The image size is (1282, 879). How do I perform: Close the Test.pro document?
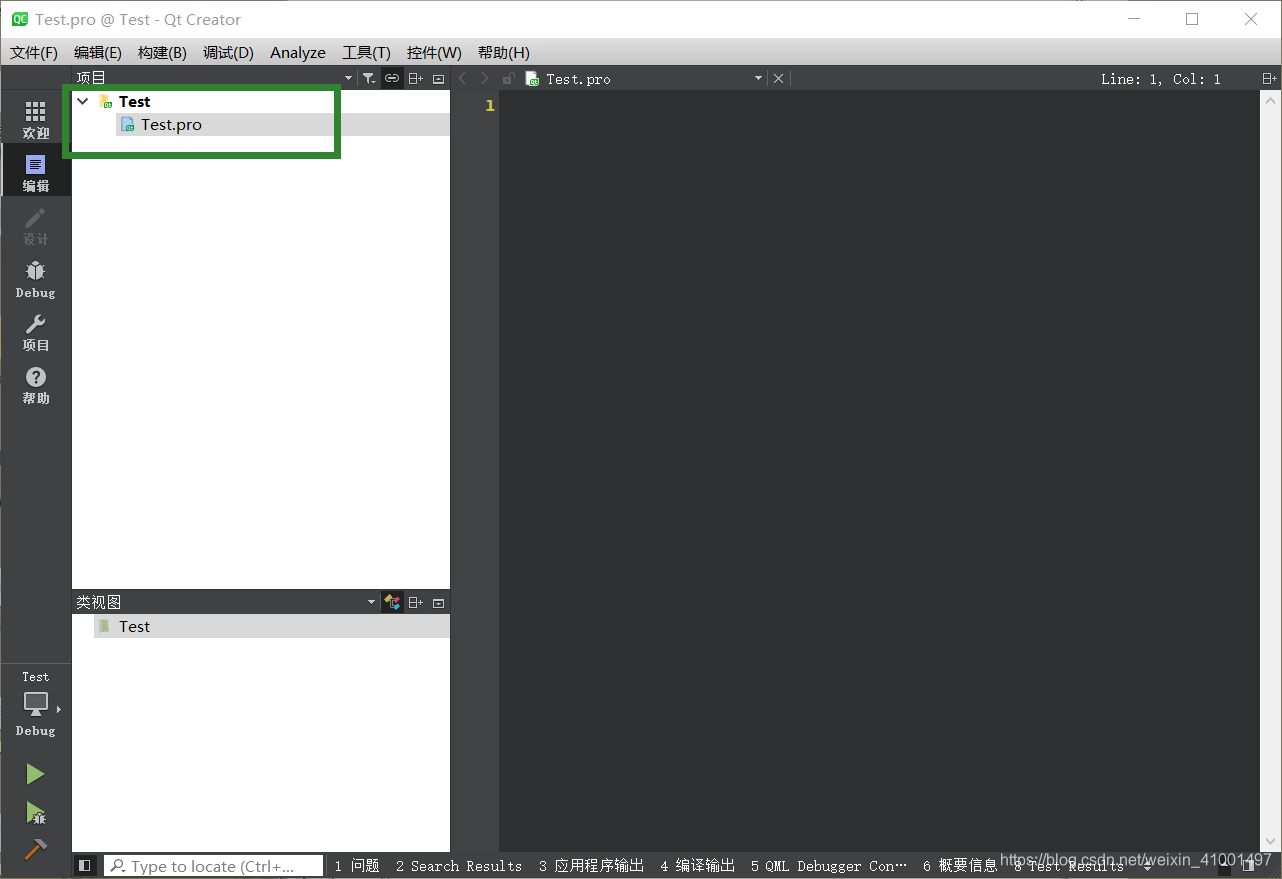(779, 78)
